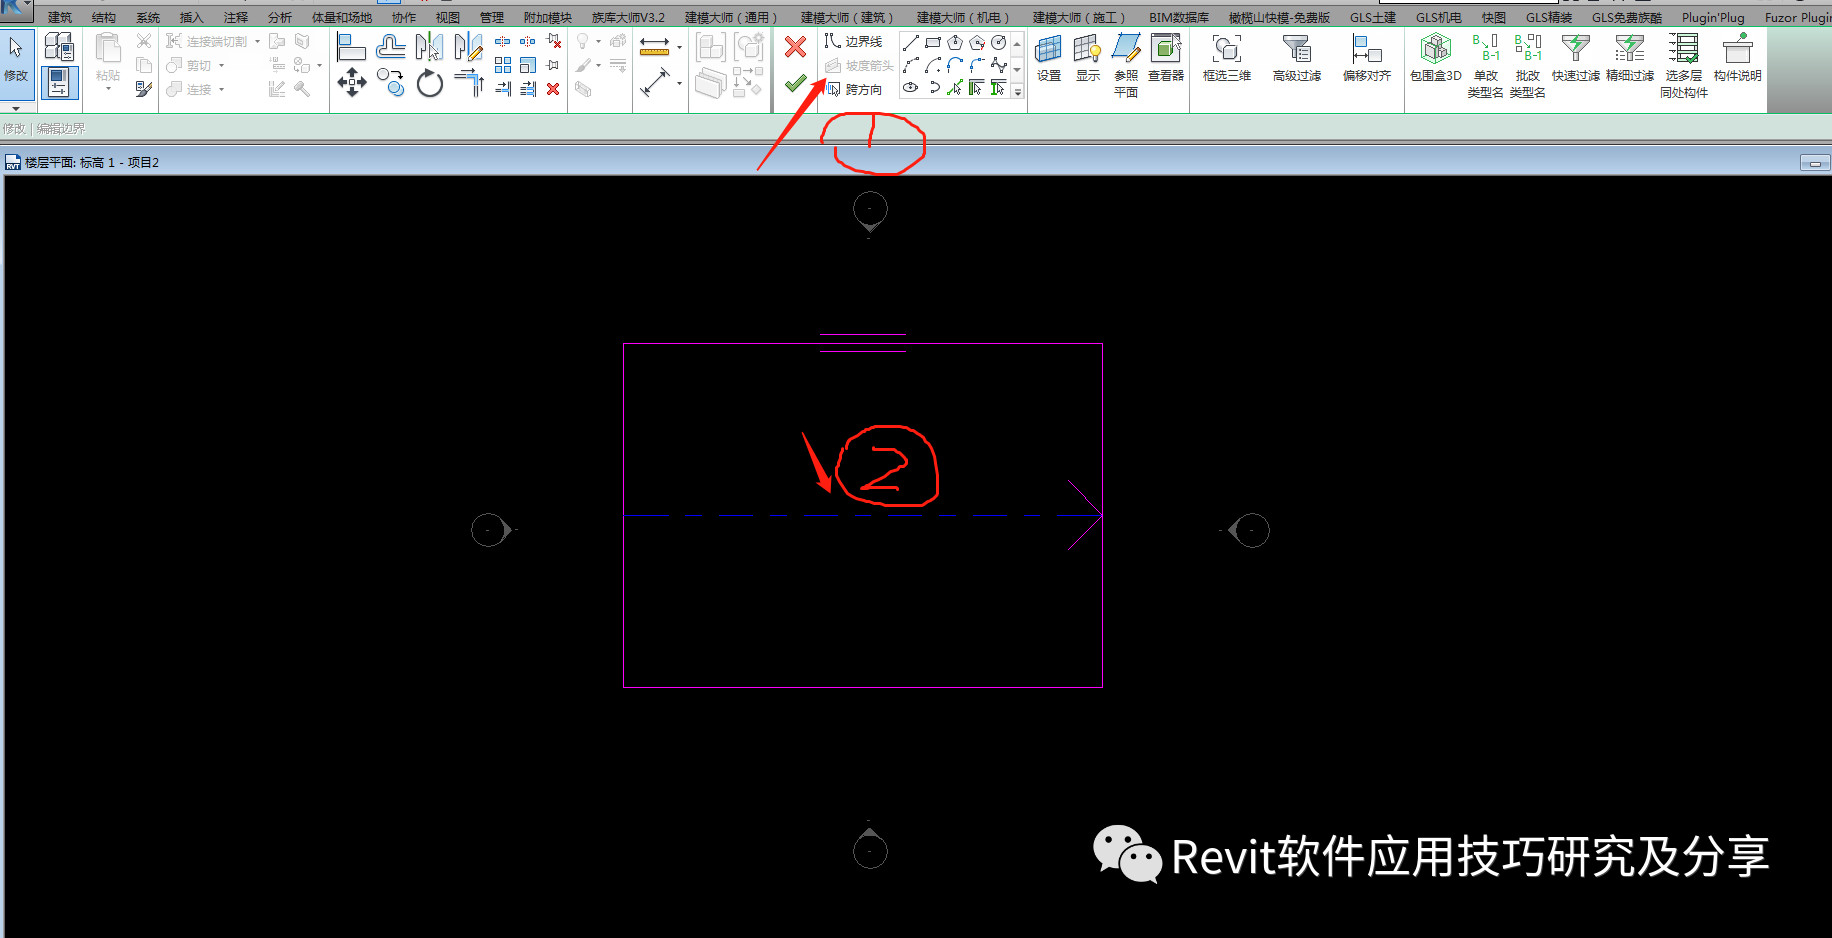Select the Offset tool icon
1832x938 pixels.
[x=390, y=47]
